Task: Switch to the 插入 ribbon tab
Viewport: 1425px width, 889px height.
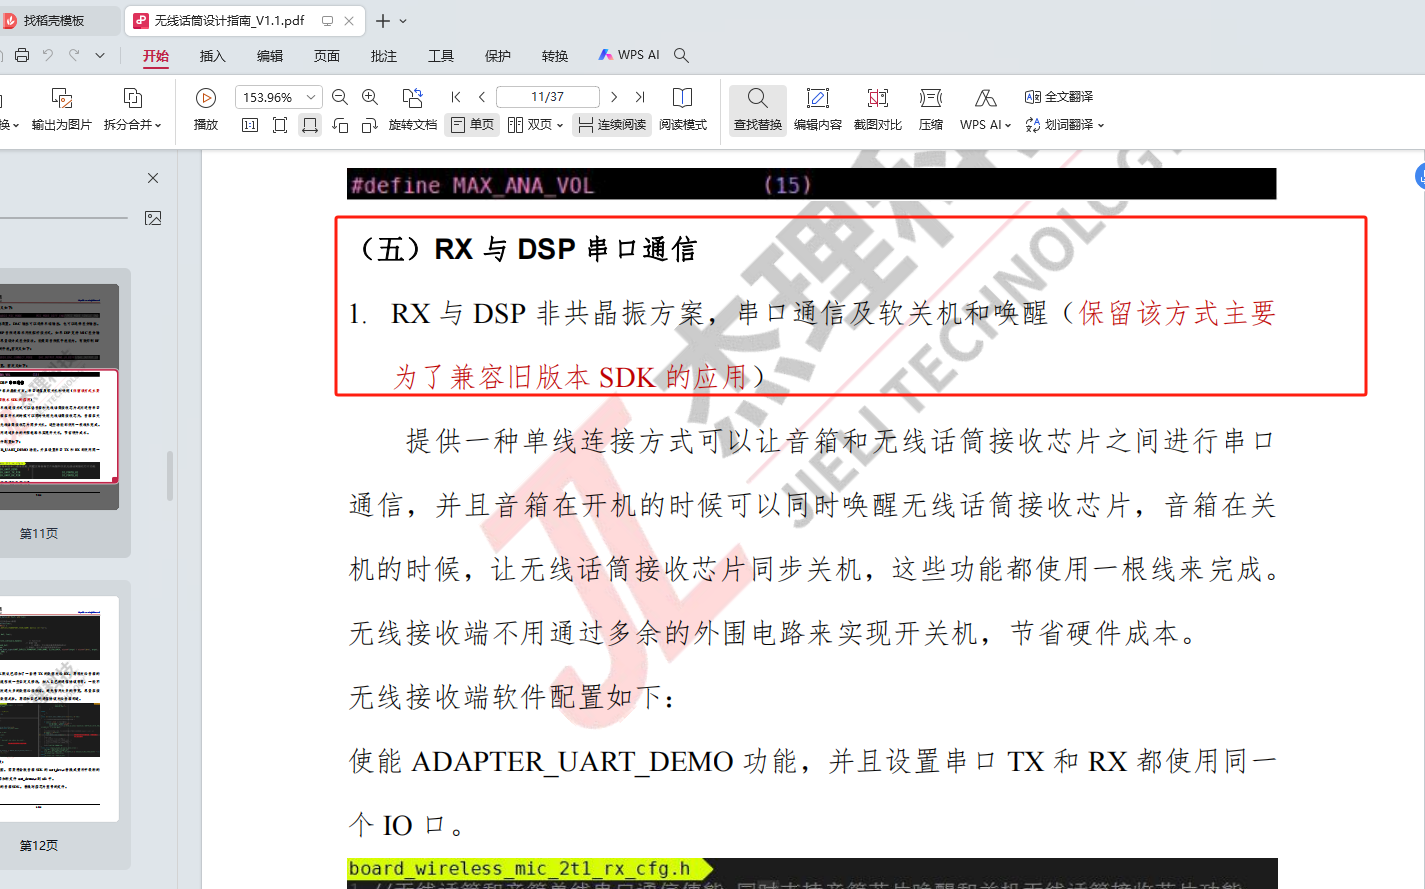Action: coord(213,56)
